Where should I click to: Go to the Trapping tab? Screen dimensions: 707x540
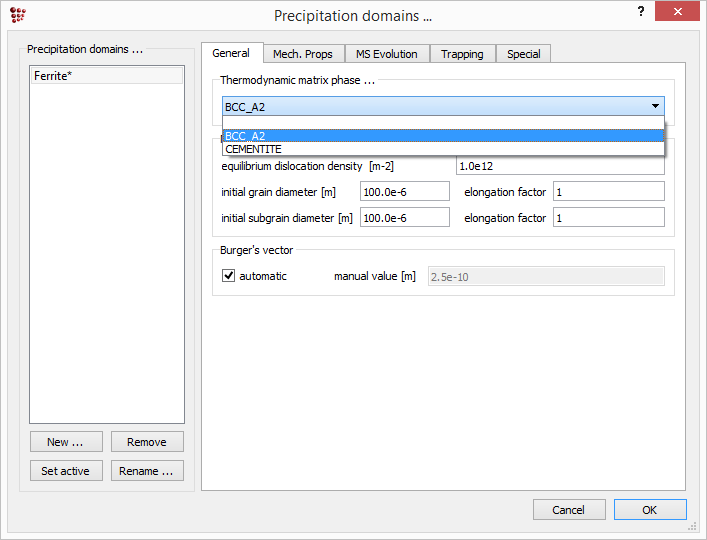462,54
